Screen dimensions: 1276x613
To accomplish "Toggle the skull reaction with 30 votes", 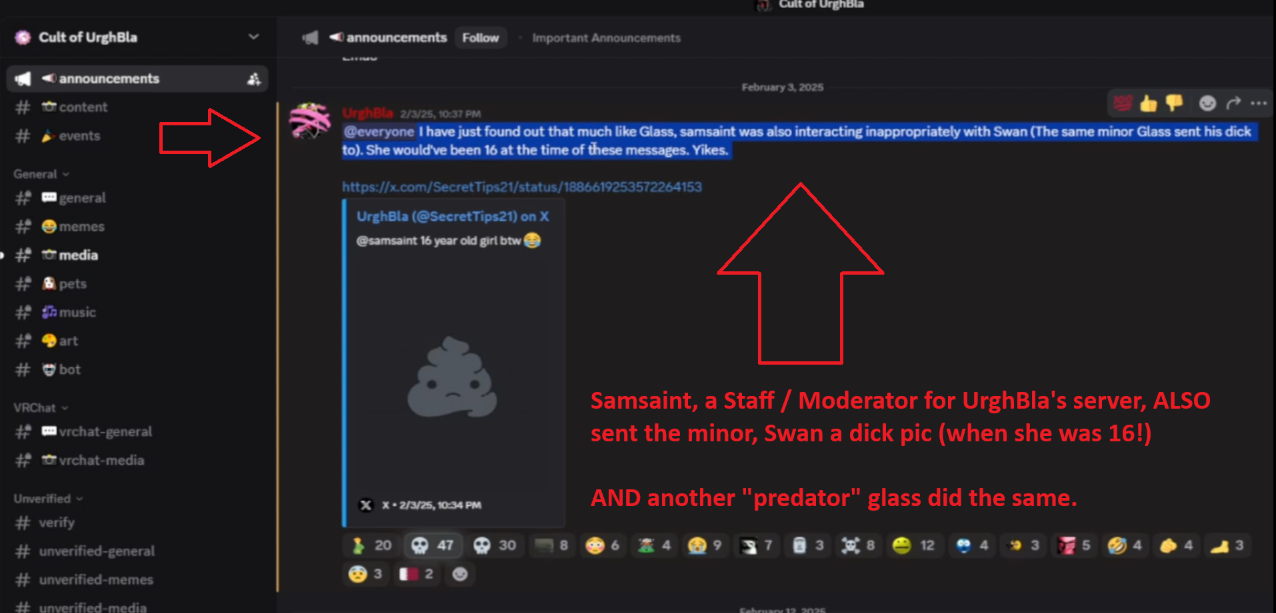I will click(x=494, y=545).
